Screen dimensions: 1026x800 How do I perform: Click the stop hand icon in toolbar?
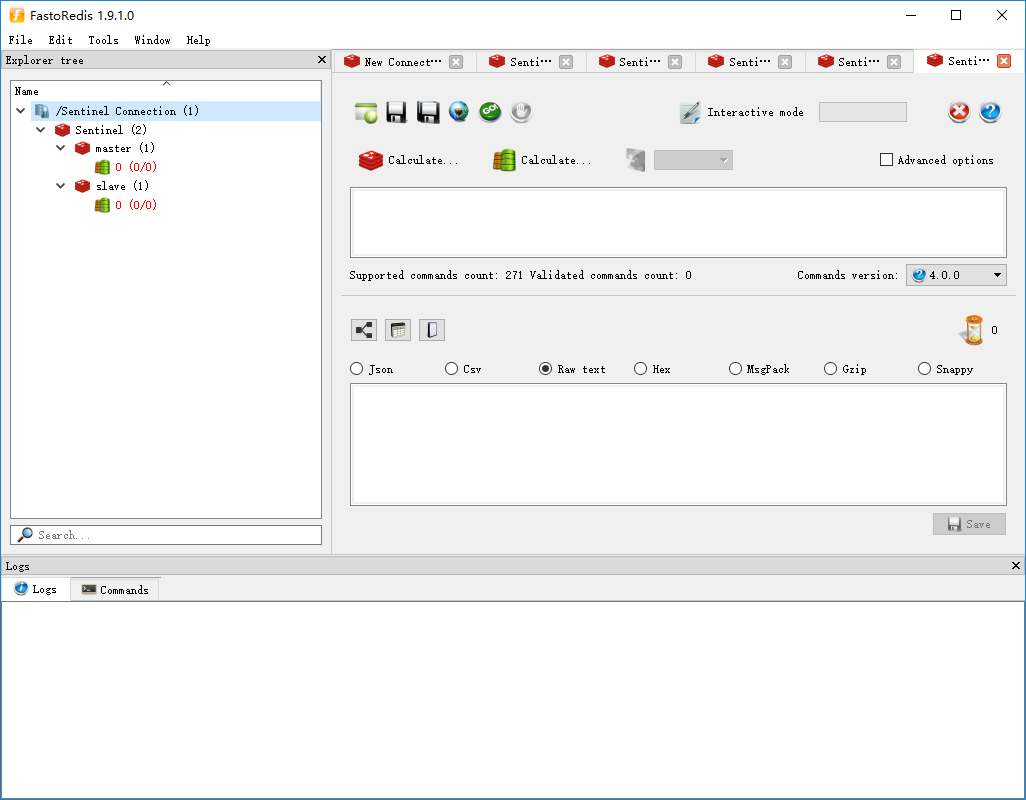click(x=520, y=112)
